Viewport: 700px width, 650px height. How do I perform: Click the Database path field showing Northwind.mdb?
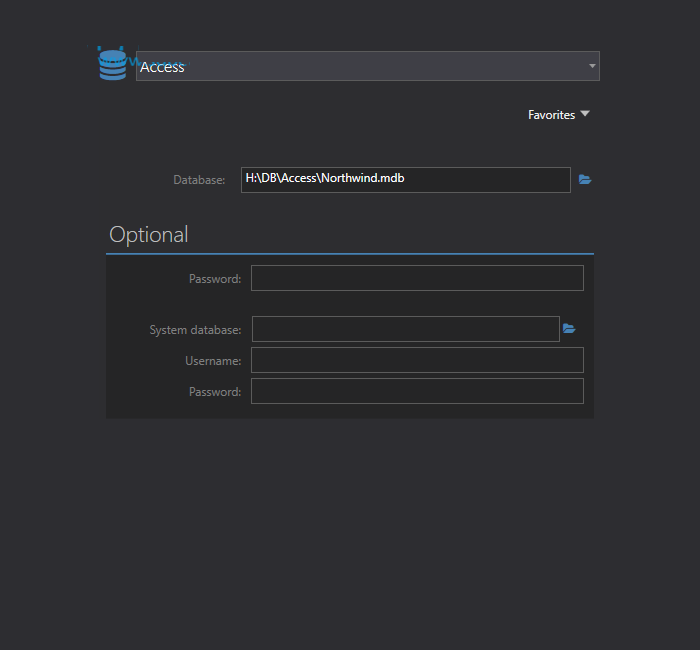pyautogui.click(x=405, y=180)
